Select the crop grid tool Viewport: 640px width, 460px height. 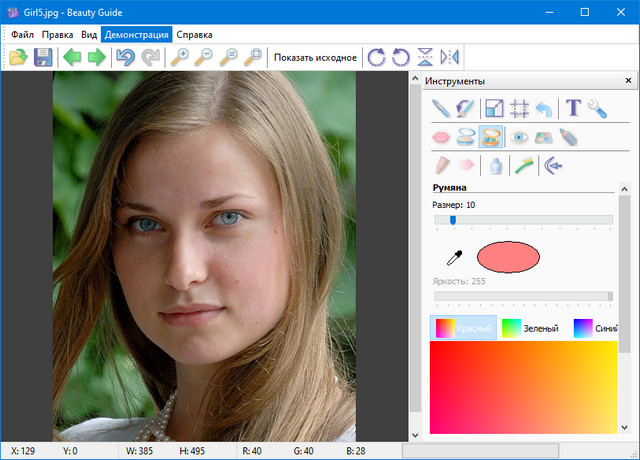point(519,108)
